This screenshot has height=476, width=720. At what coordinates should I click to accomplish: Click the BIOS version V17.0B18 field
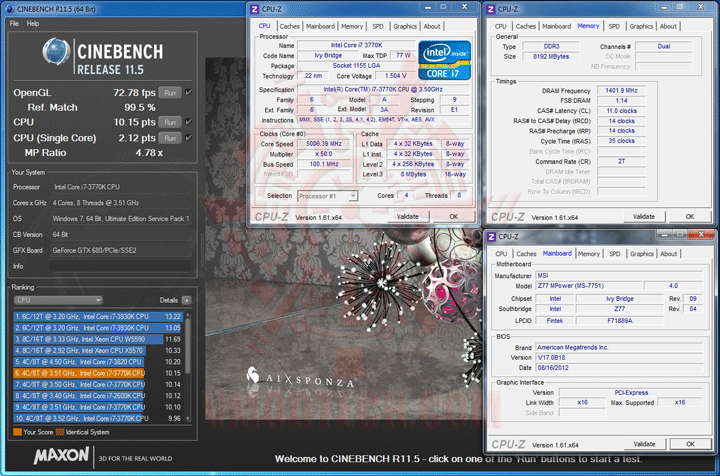click(x=619, y=358)
